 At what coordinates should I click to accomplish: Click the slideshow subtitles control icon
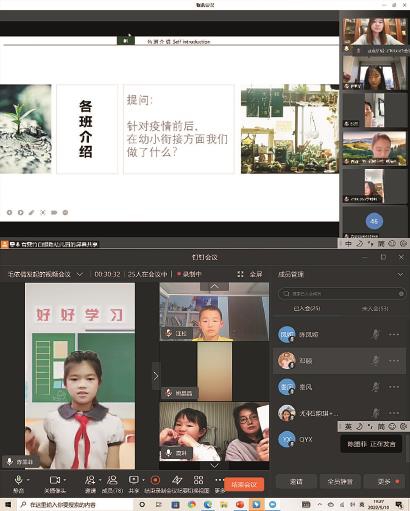pyautogui.click(x=54, y=212)
